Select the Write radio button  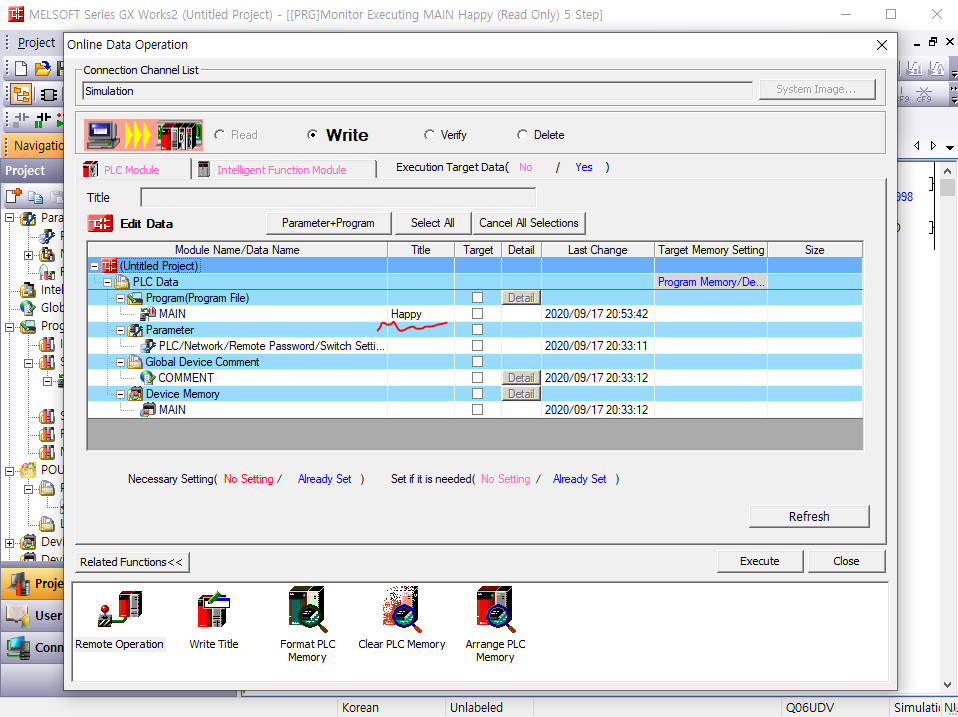coord(312,135)
